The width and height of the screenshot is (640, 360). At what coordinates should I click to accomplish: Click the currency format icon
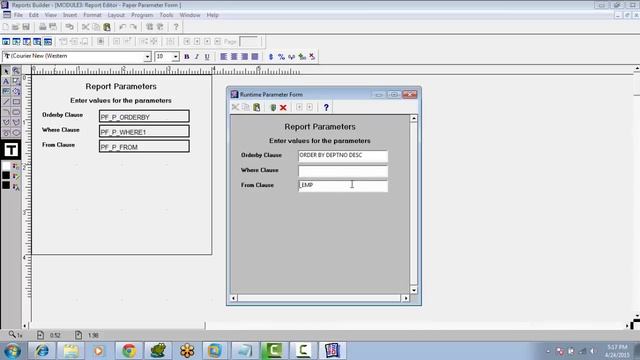coord(271,57)
